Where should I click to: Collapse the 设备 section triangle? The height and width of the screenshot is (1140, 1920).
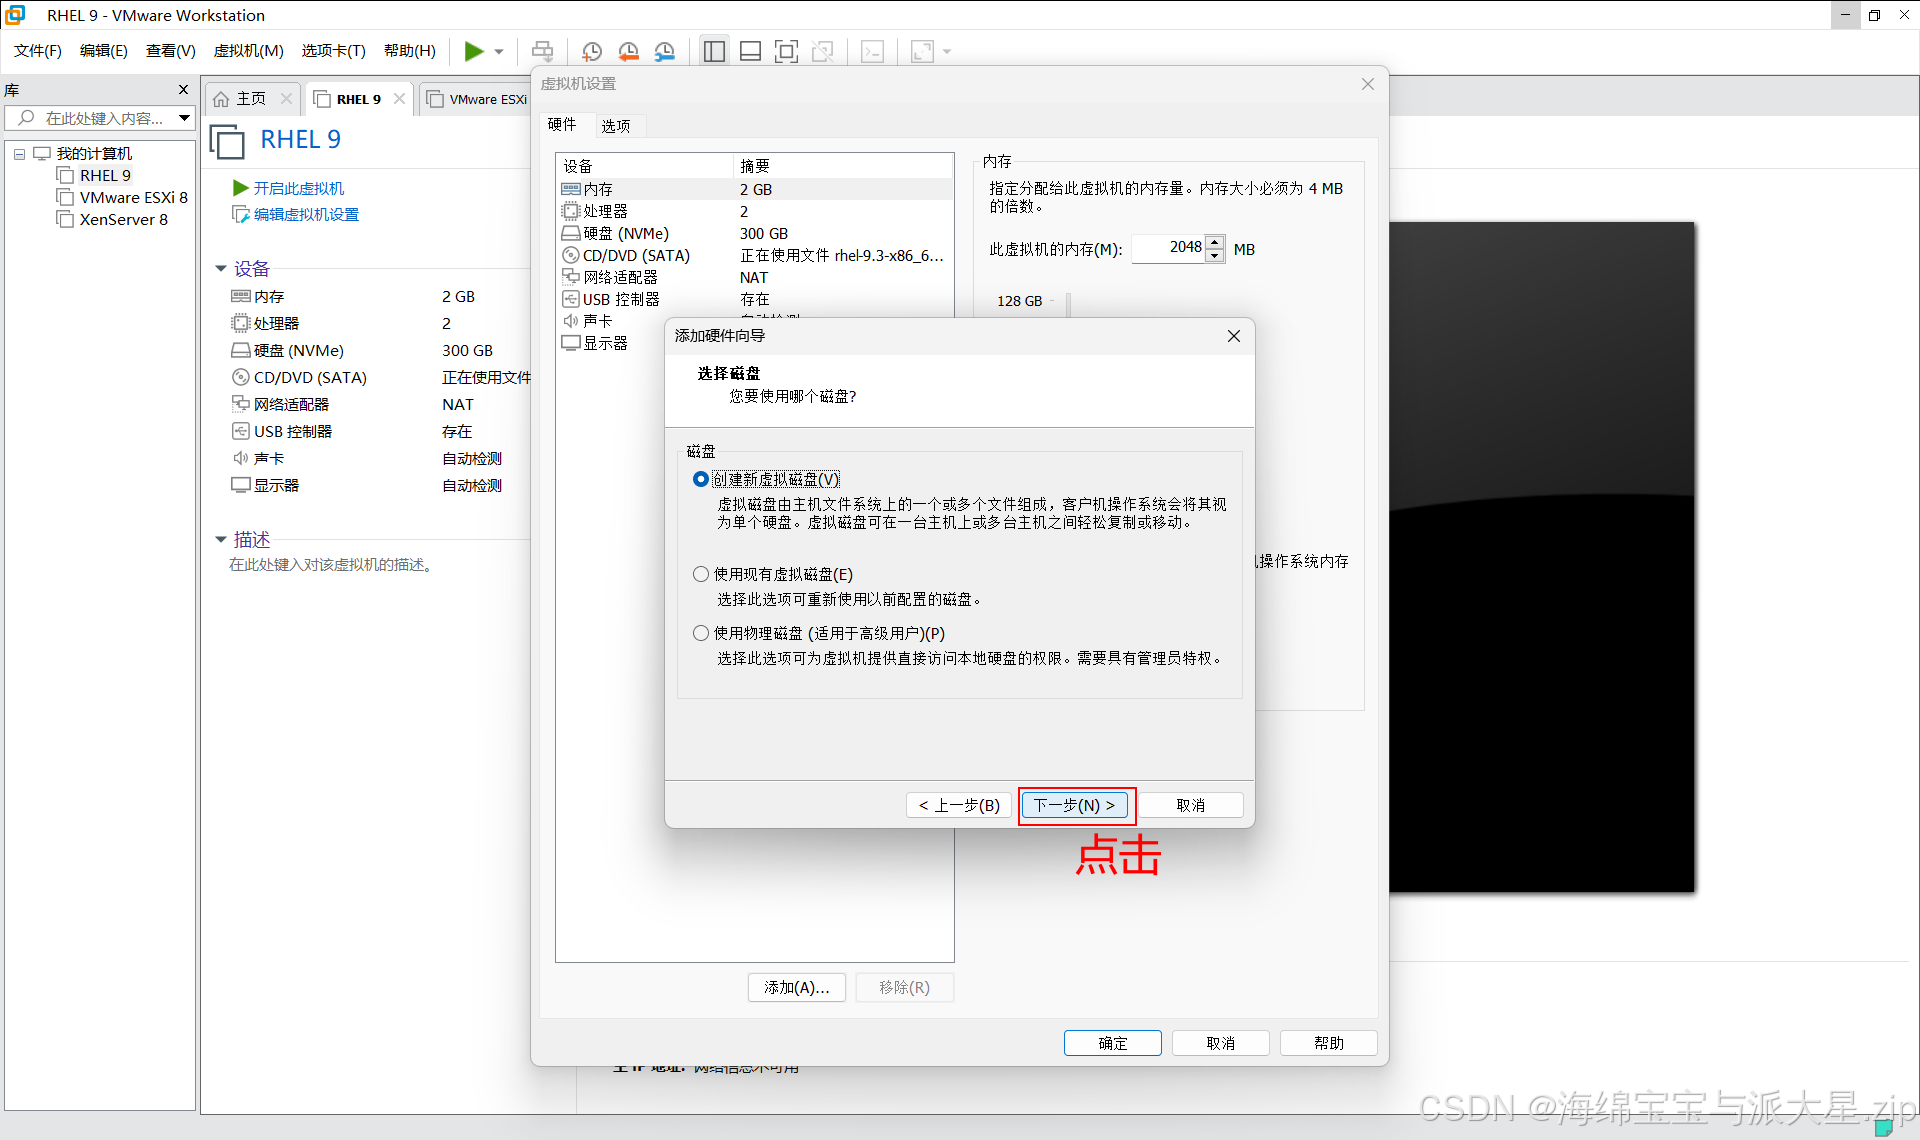221,269
